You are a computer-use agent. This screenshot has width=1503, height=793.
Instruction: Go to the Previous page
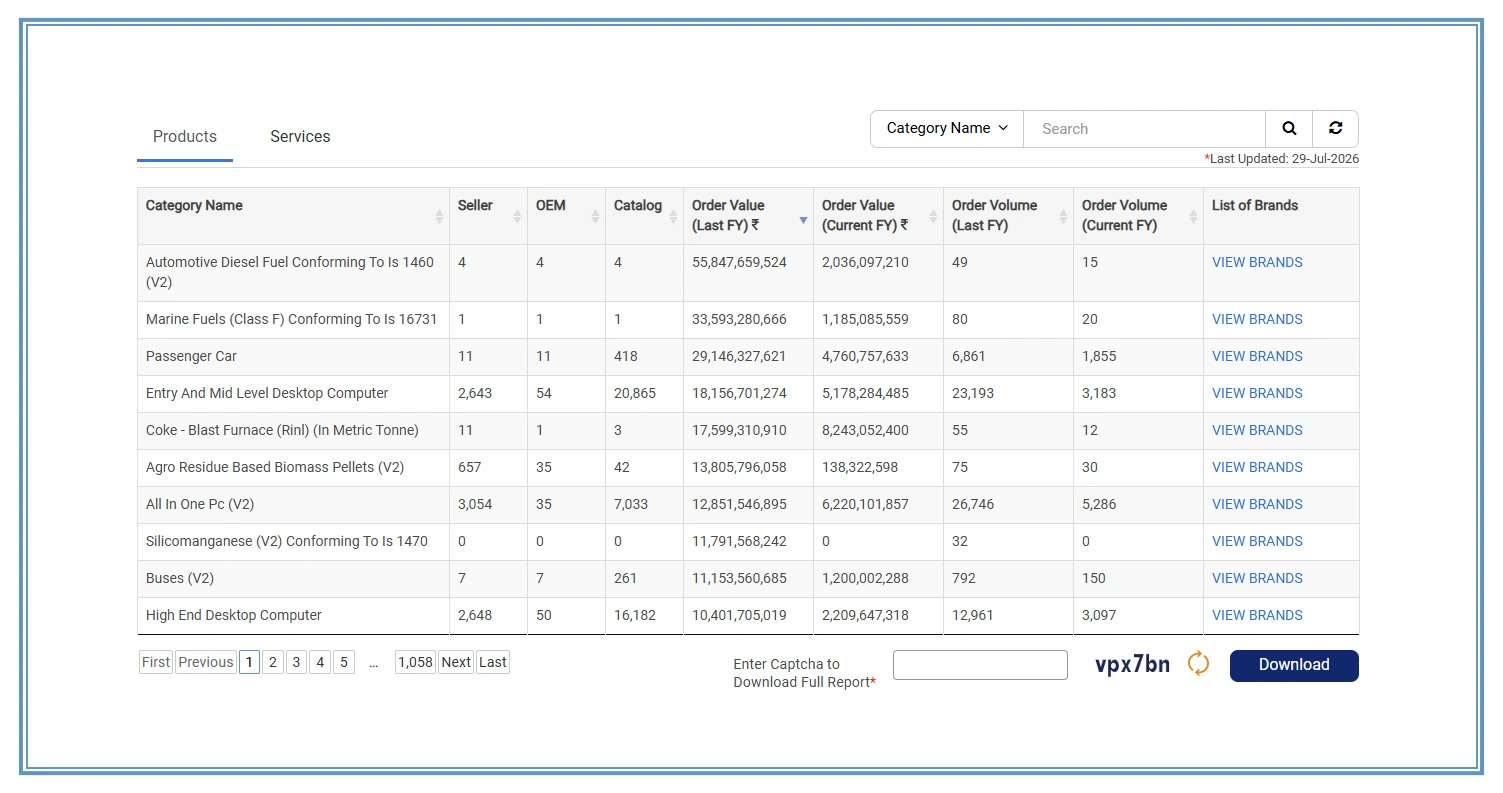pos(206,662)
